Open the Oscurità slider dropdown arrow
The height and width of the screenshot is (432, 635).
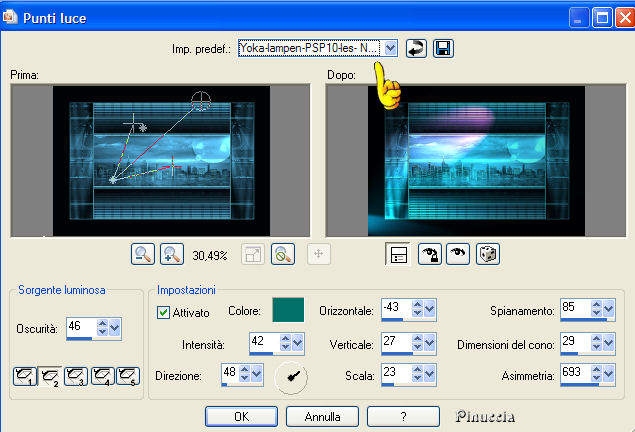pos(115,328)
